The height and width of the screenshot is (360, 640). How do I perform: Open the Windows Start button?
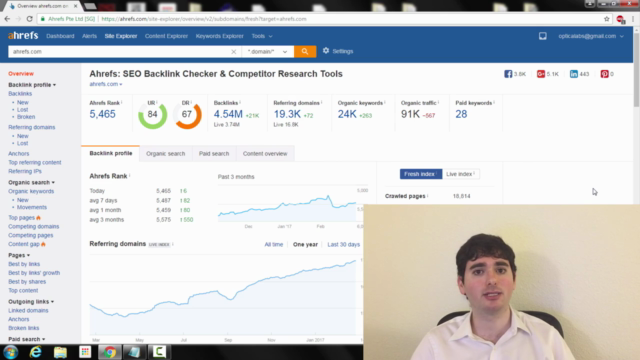11,352
